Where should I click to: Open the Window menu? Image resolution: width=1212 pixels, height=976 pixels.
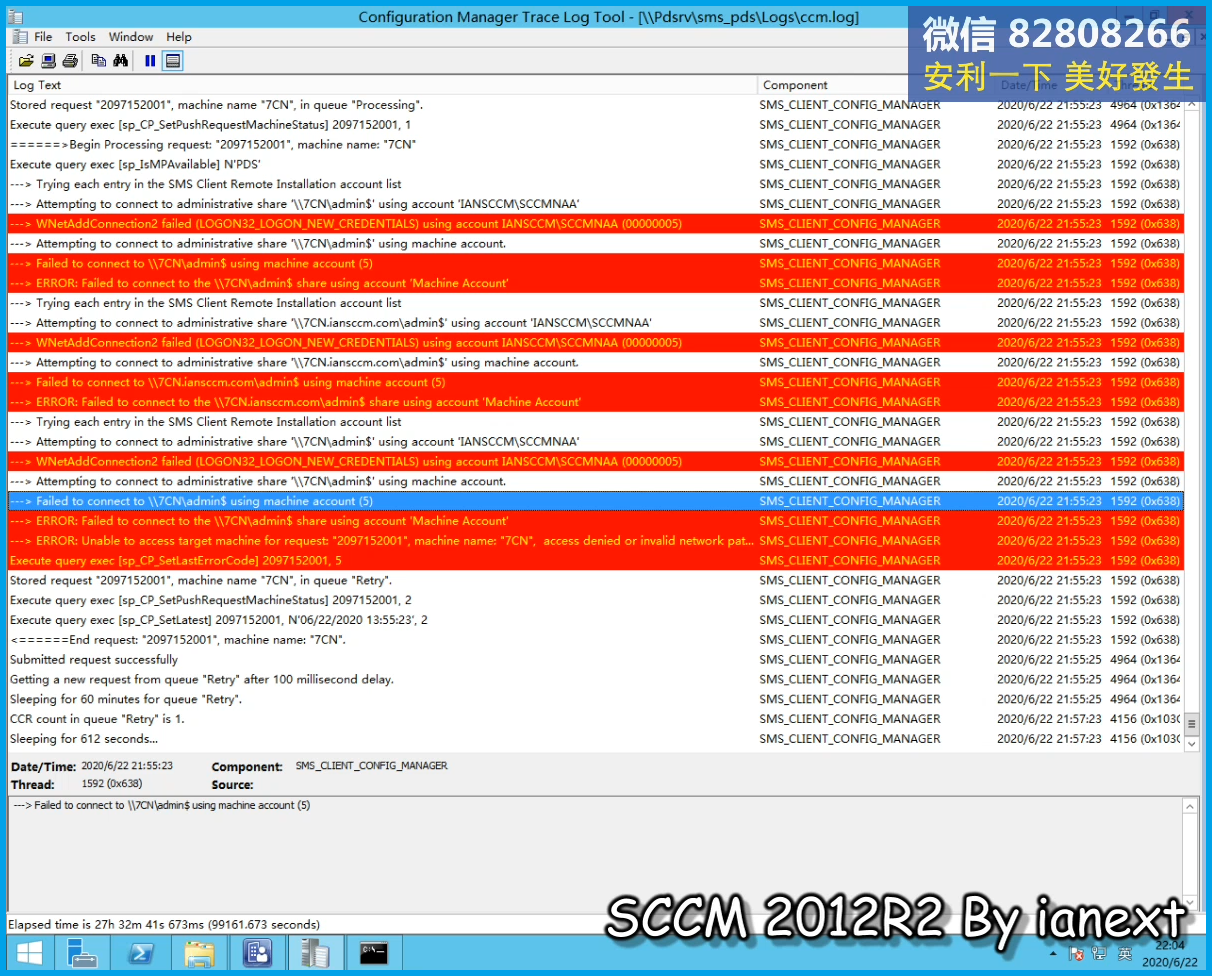pos(131,37)
